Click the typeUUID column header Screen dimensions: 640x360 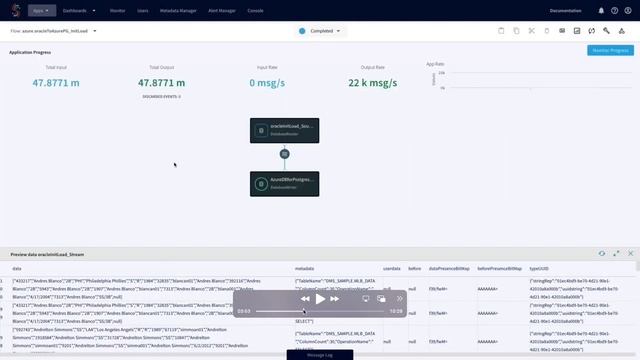click(x=539, y=269)
